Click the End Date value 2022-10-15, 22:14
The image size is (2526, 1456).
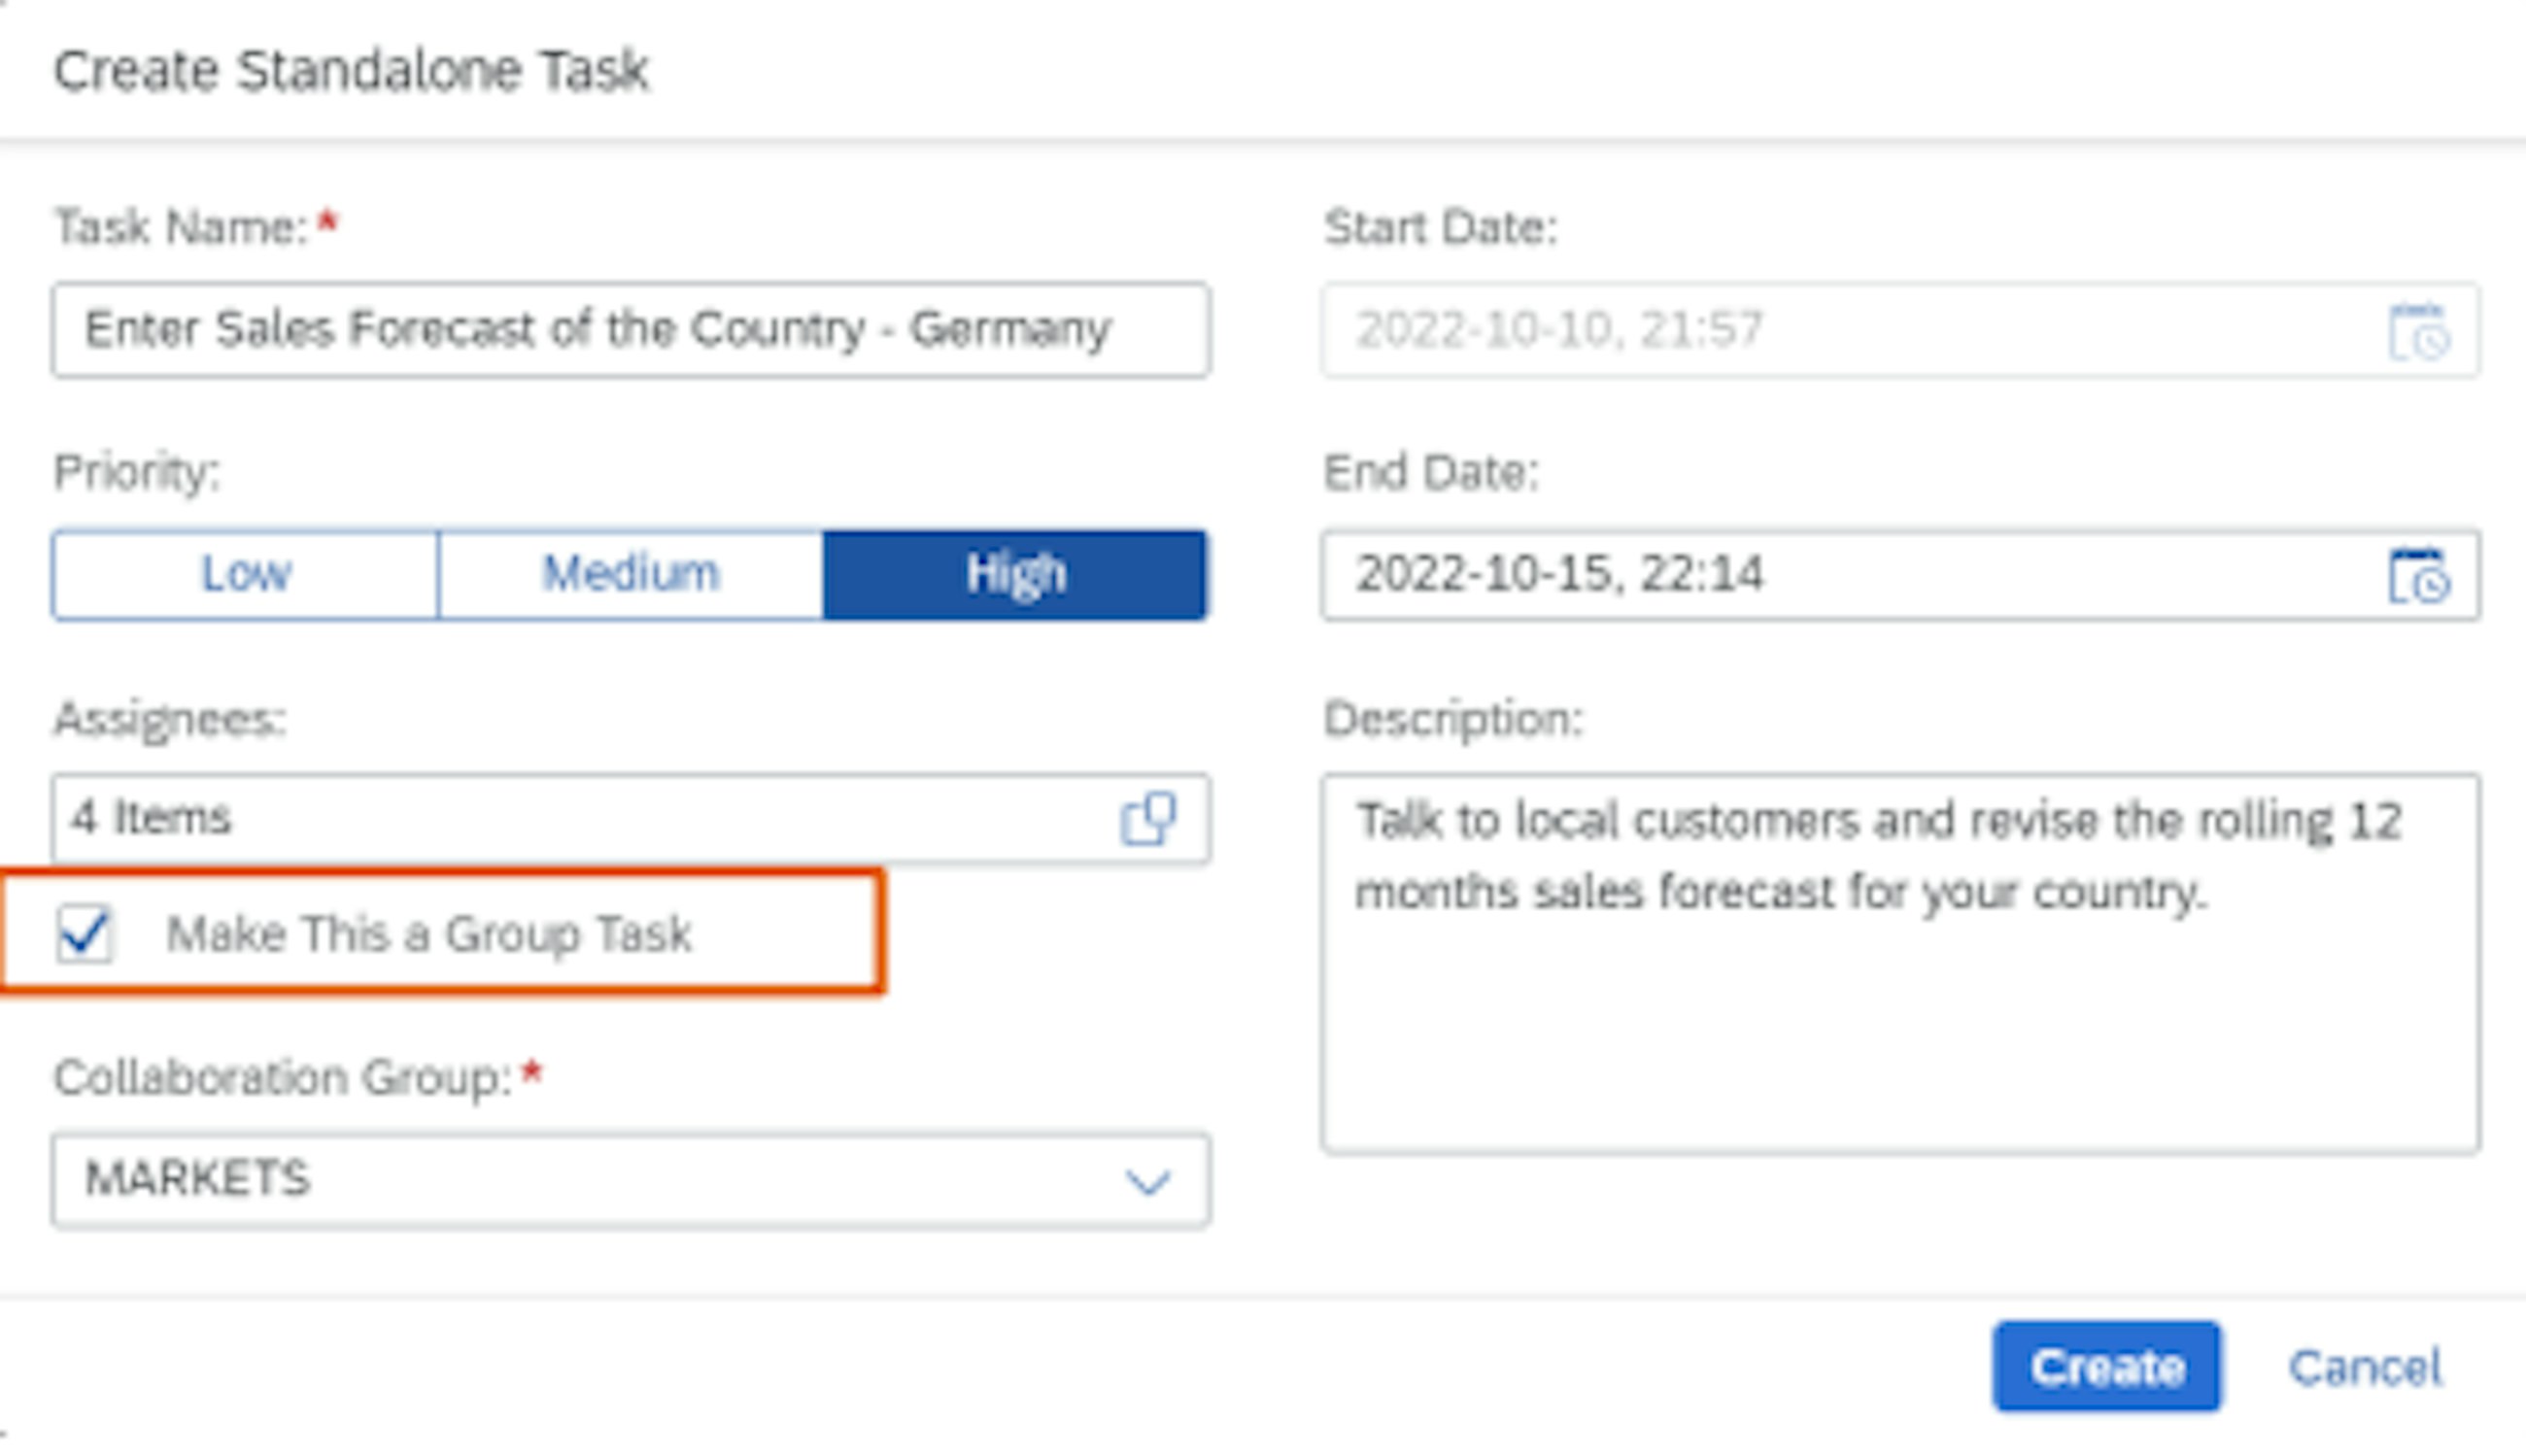(1558, 575)
